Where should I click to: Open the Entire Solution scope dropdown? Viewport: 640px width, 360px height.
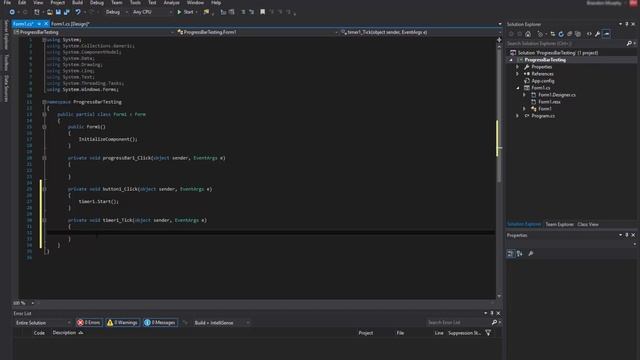(42, 322)
